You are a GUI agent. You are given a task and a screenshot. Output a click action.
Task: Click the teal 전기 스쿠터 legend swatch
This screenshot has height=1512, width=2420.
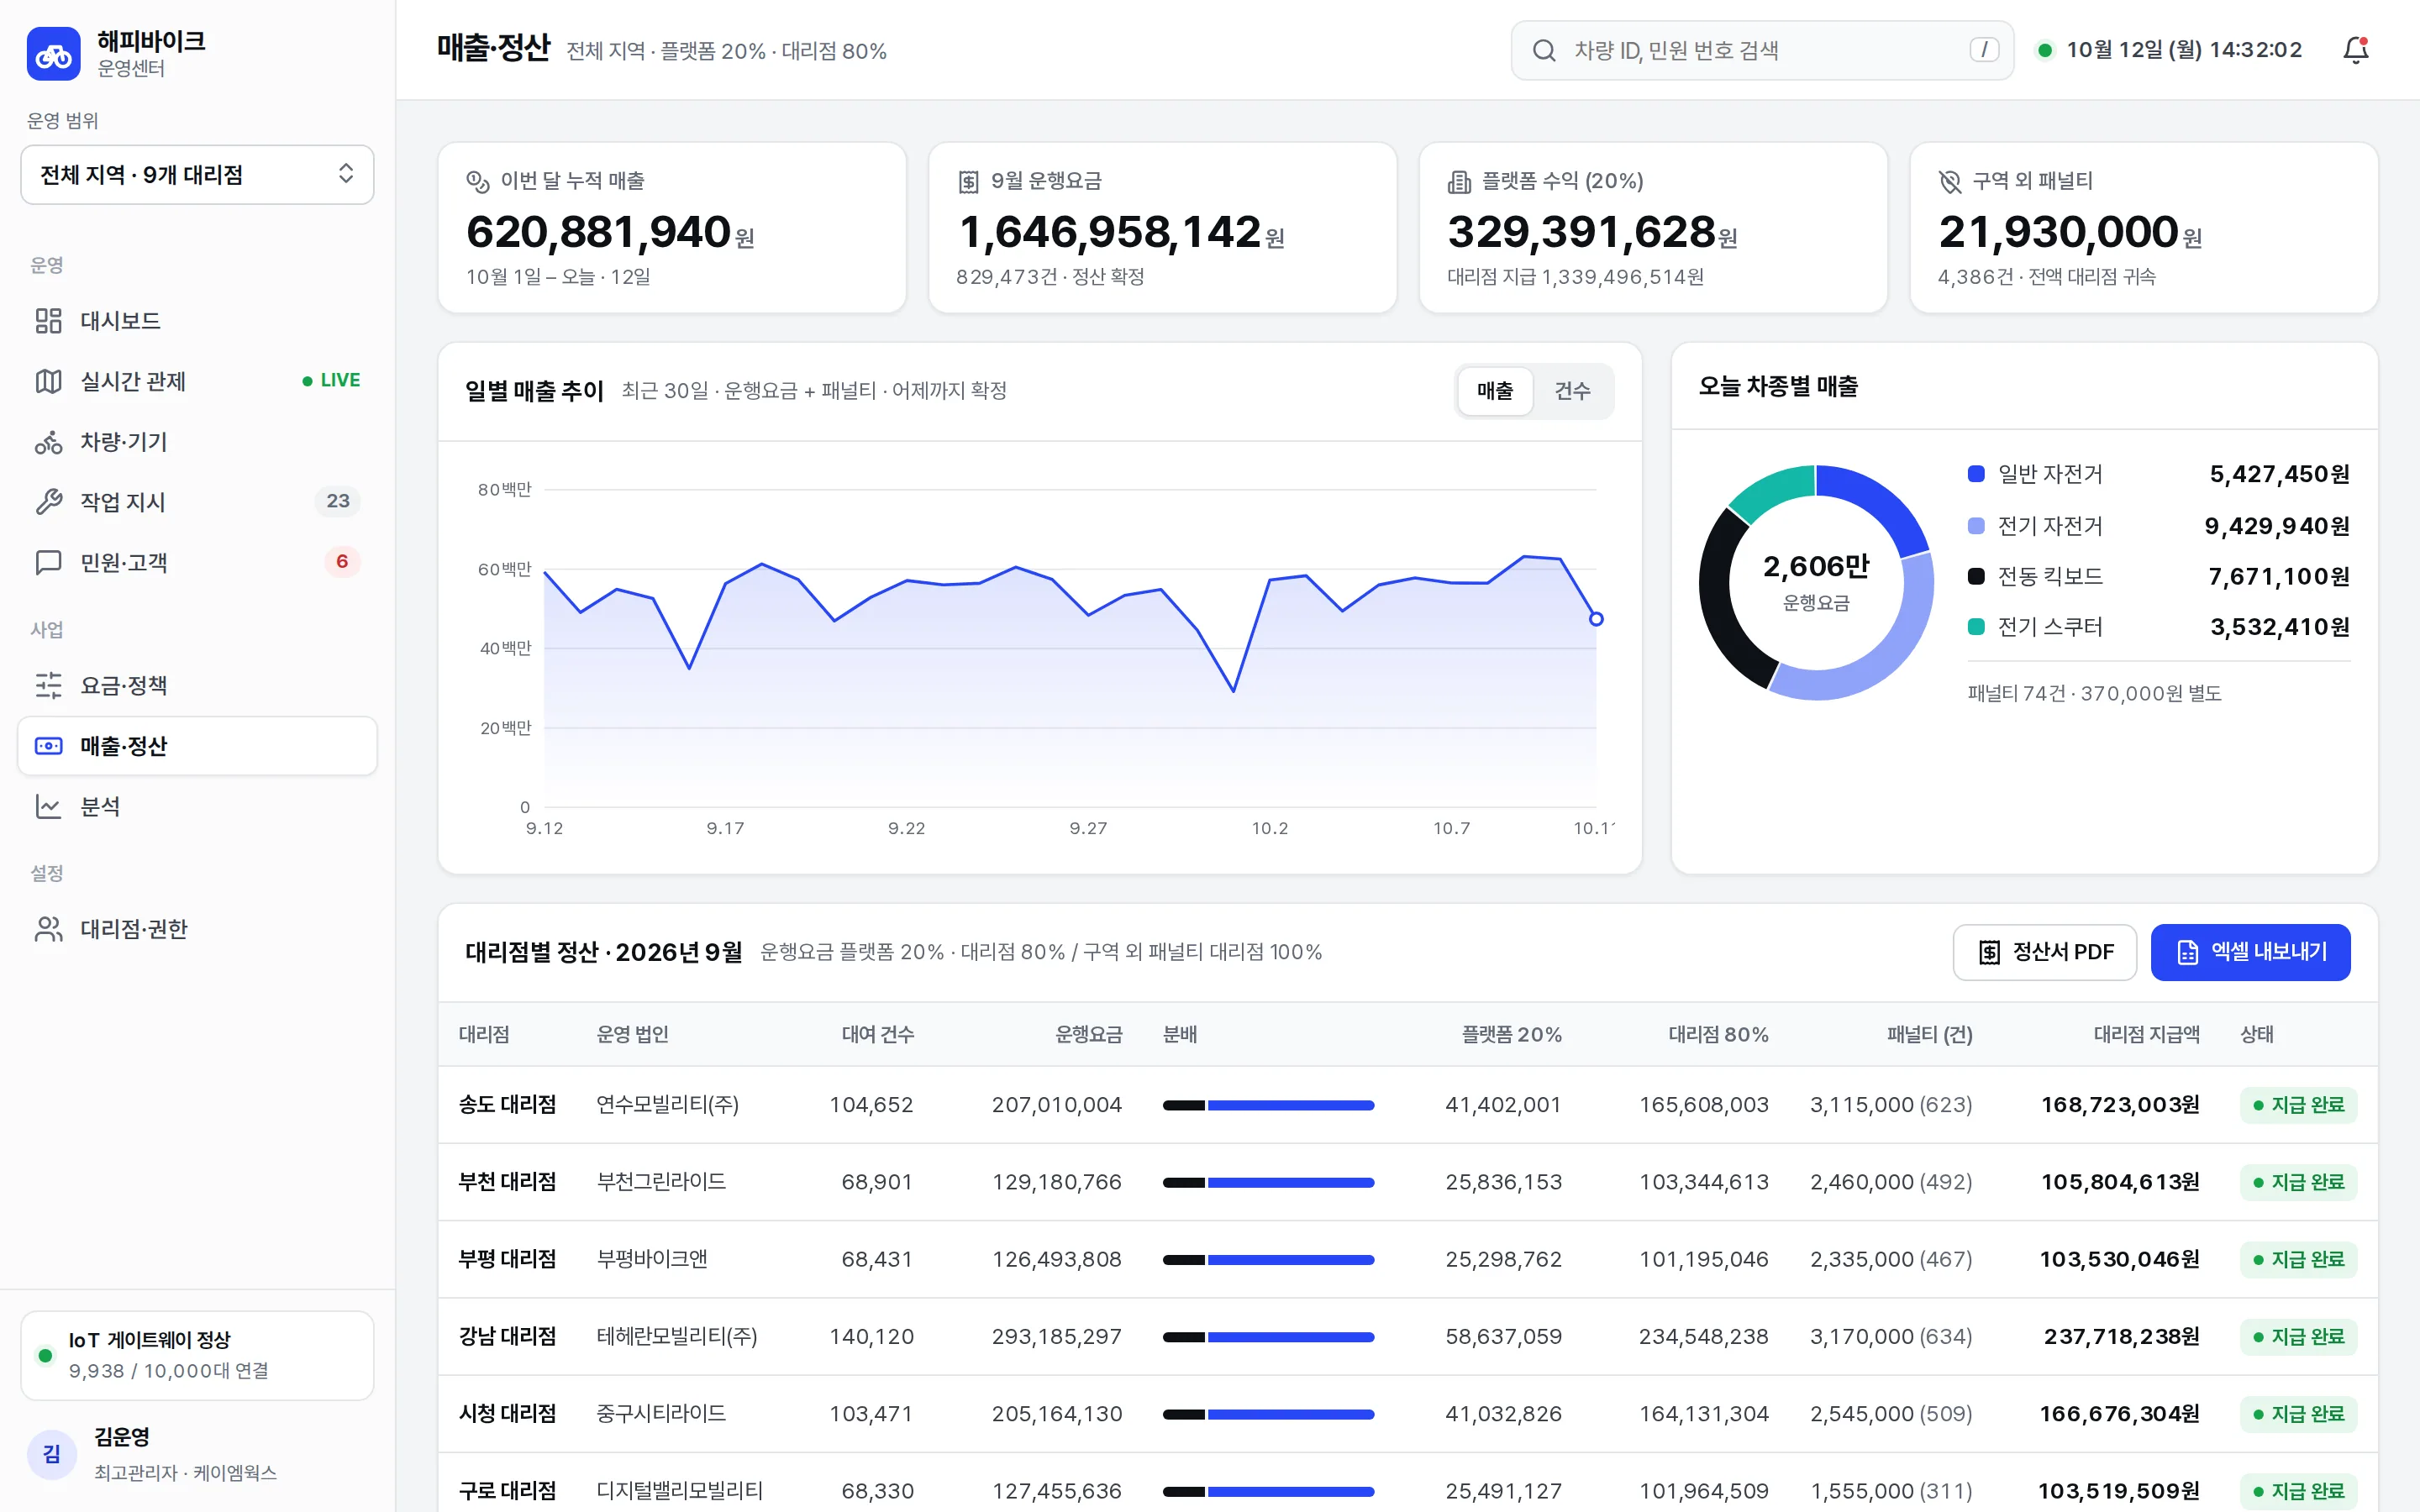[x=1976, y=627]
